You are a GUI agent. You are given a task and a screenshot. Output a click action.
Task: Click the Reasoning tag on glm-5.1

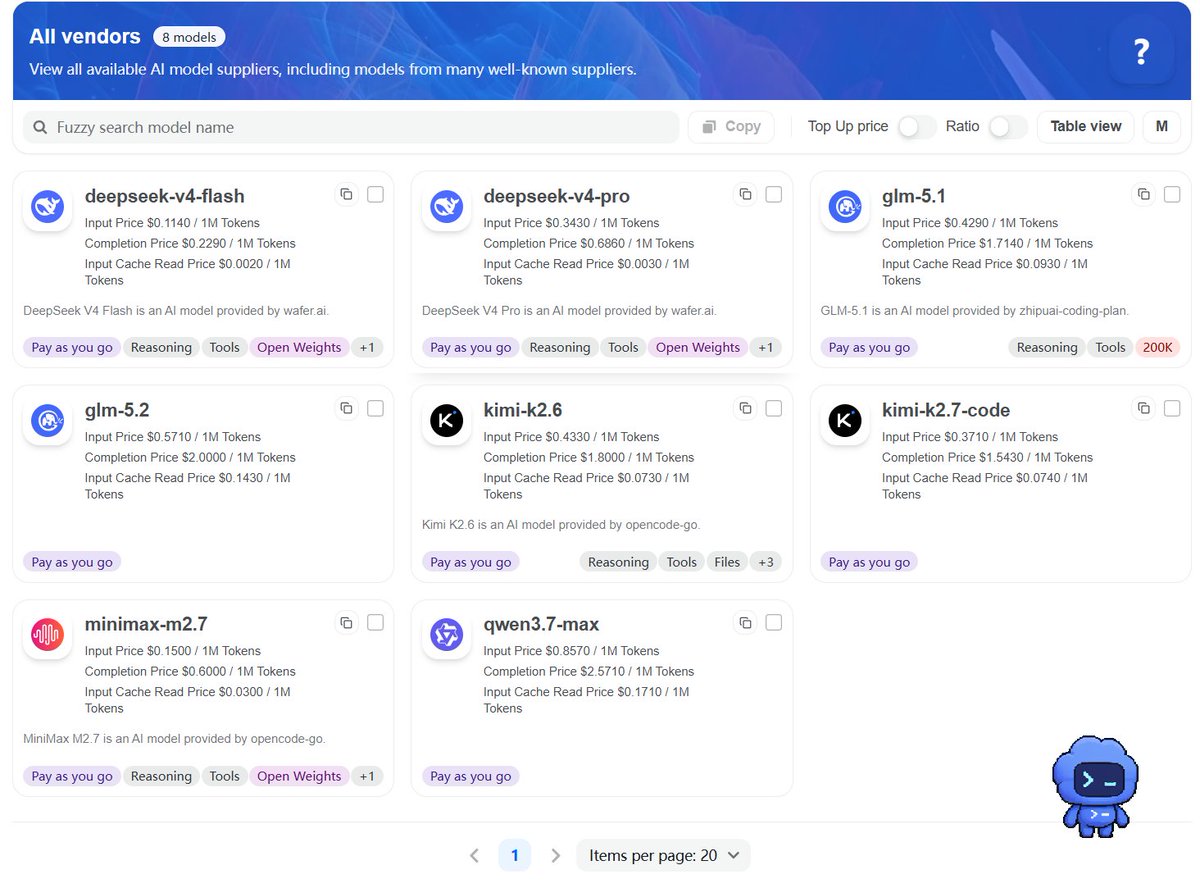click(x=1047, y=348)
